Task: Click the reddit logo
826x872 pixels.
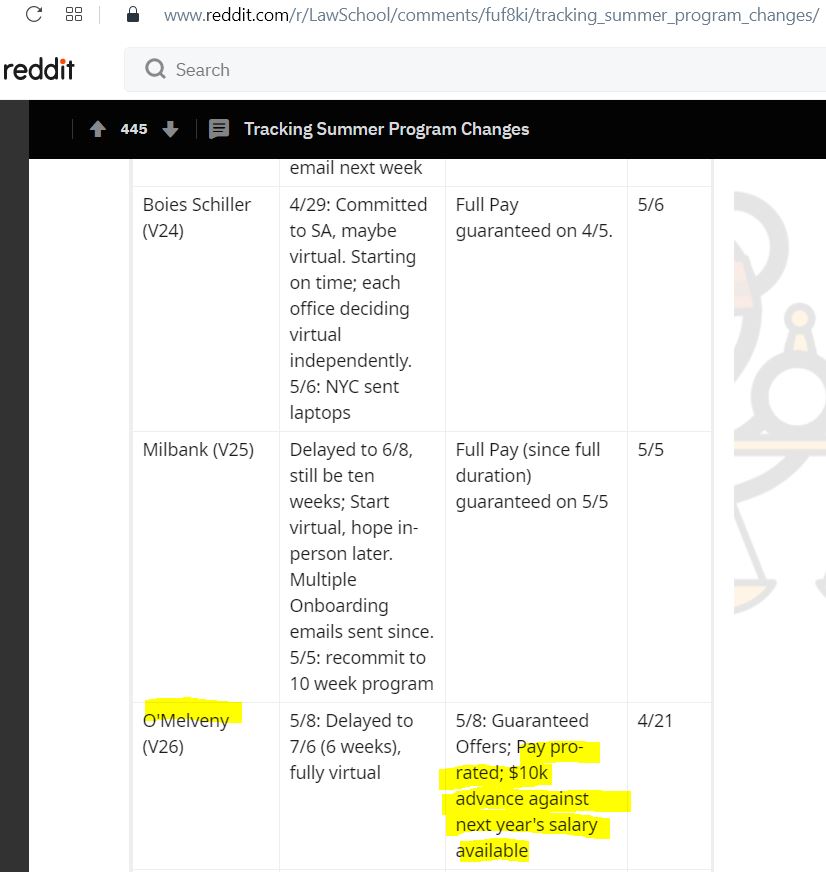Action: point(38,70)
